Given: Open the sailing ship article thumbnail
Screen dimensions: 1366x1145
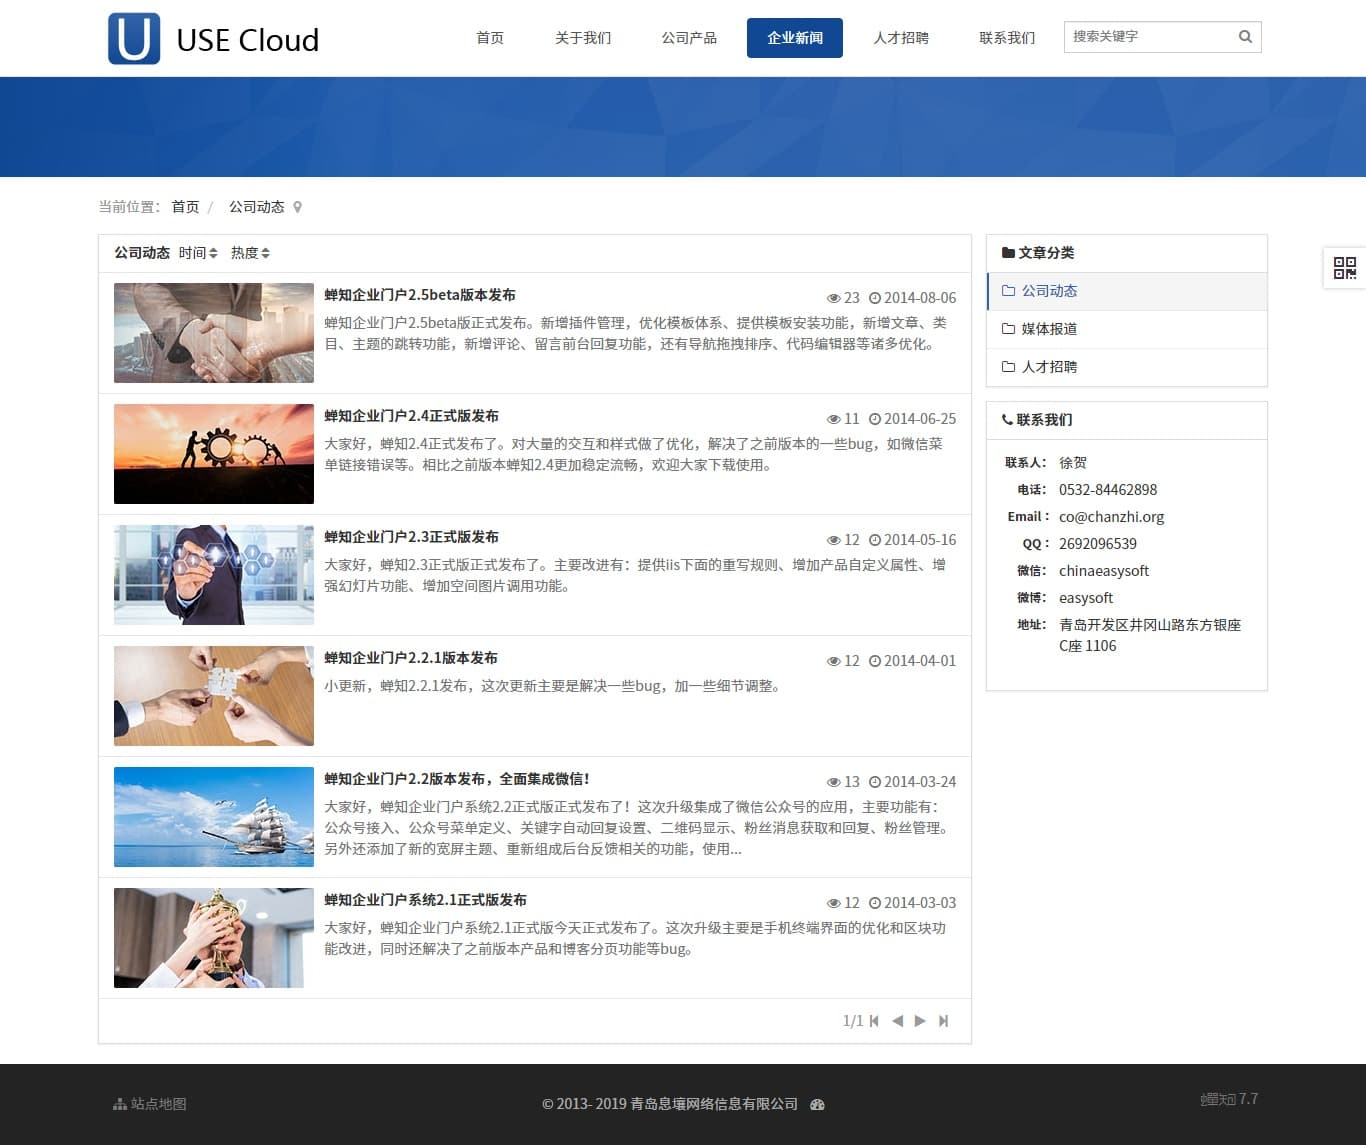Looking at the screenshot, I should tap(214, 817).
